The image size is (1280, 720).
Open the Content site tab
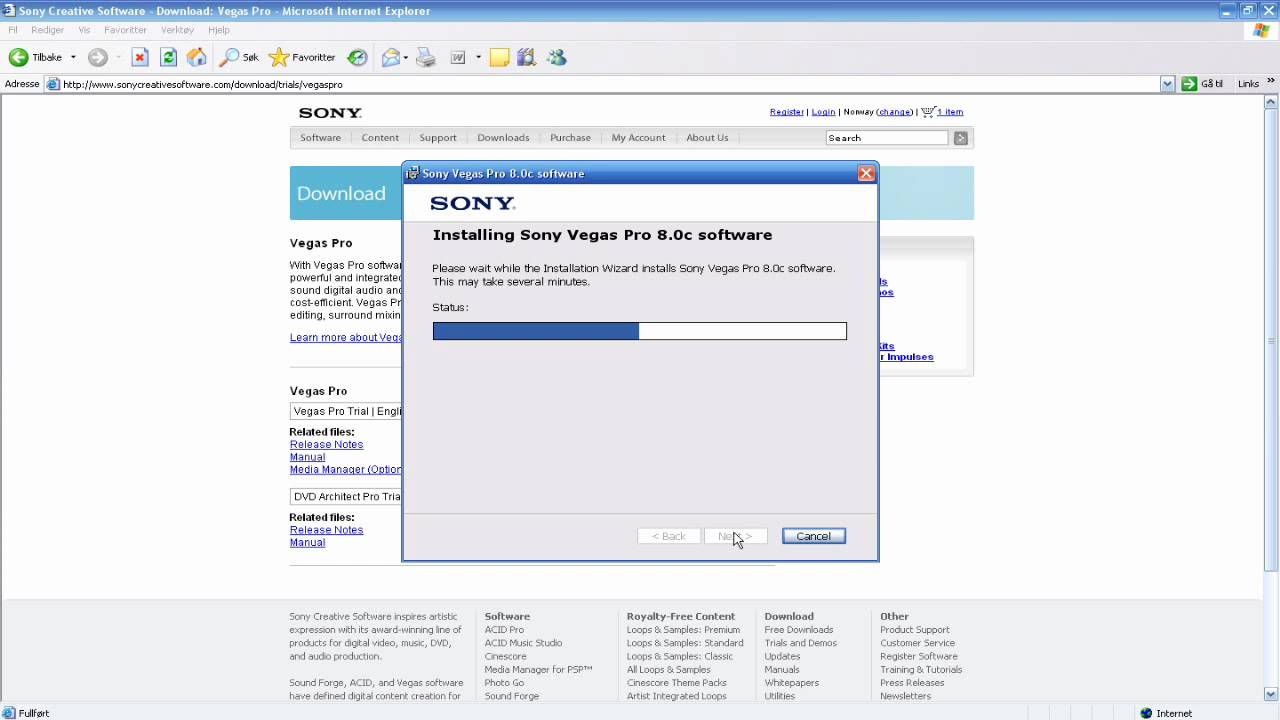pos(380,138)
